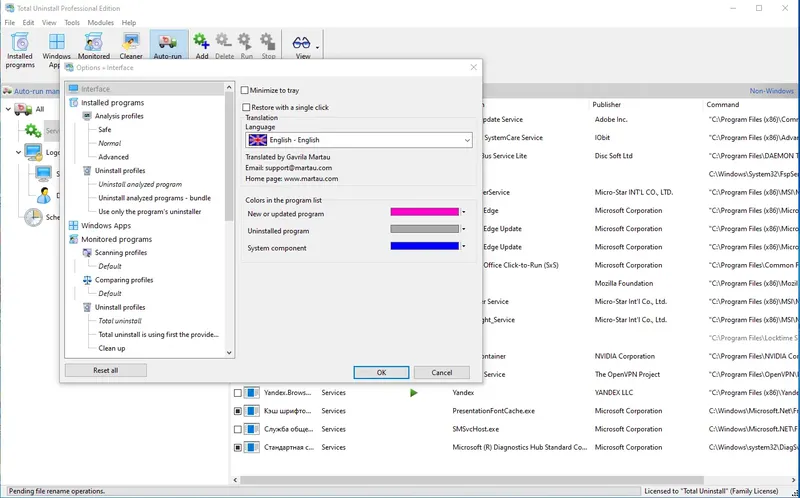Click the Non-Windows filter link
The width and height of the screenshot is (800, 498).
771,91
